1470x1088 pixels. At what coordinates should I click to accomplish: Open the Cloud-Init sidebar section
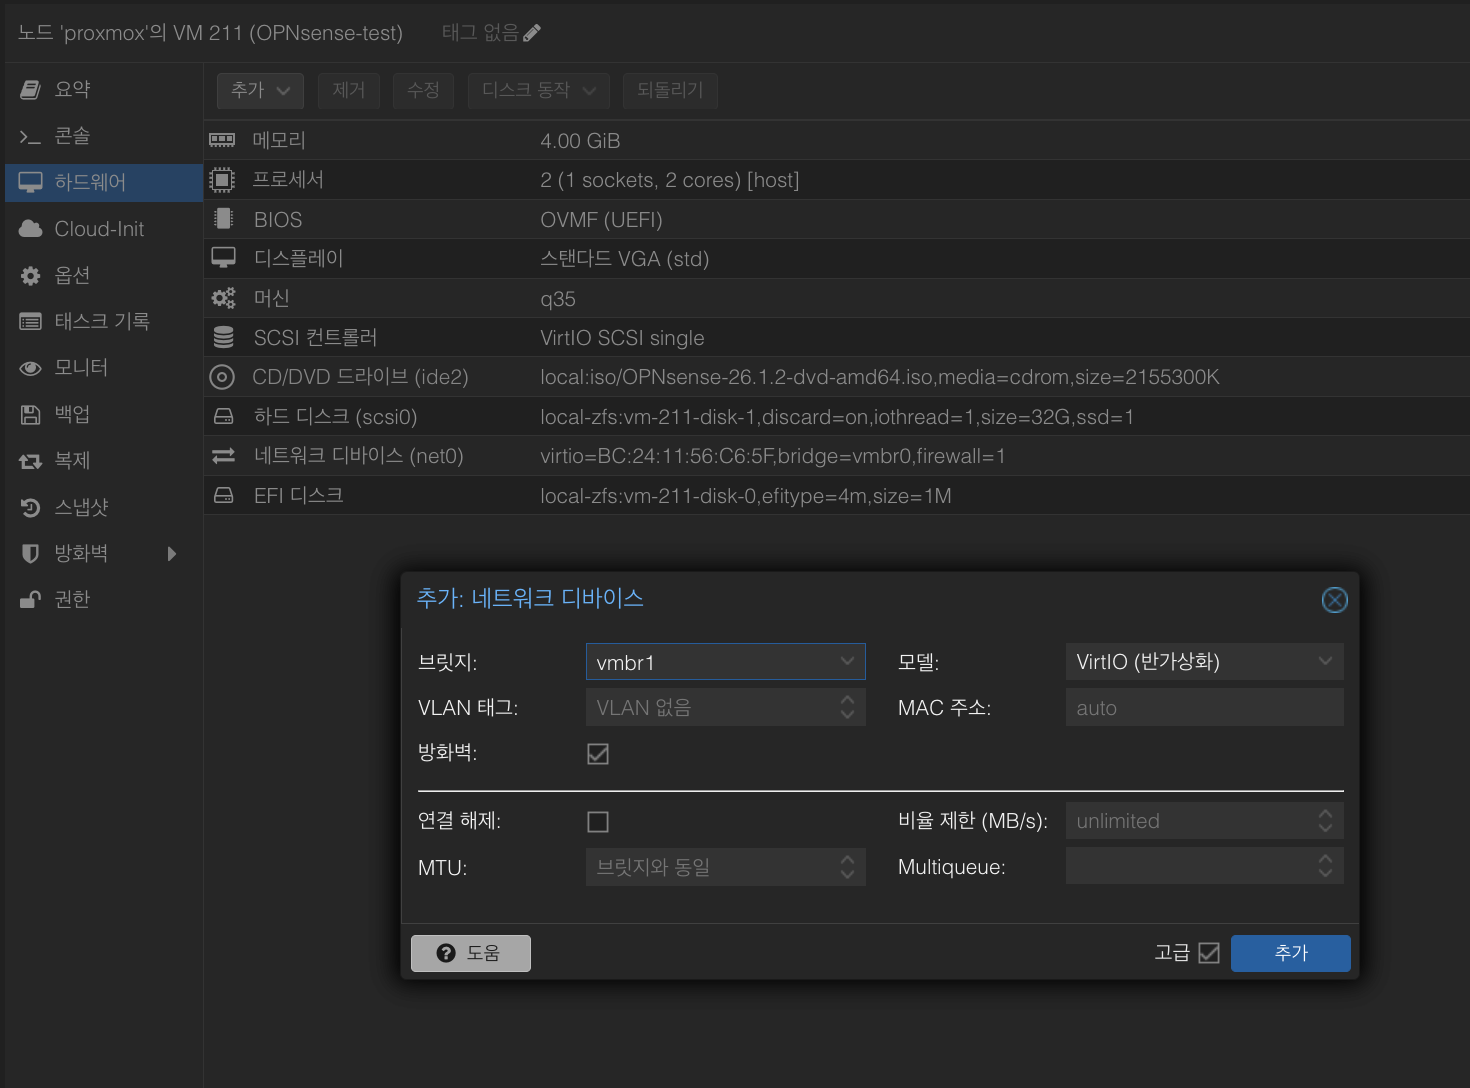pyautogui.click(x=99, y=229)
